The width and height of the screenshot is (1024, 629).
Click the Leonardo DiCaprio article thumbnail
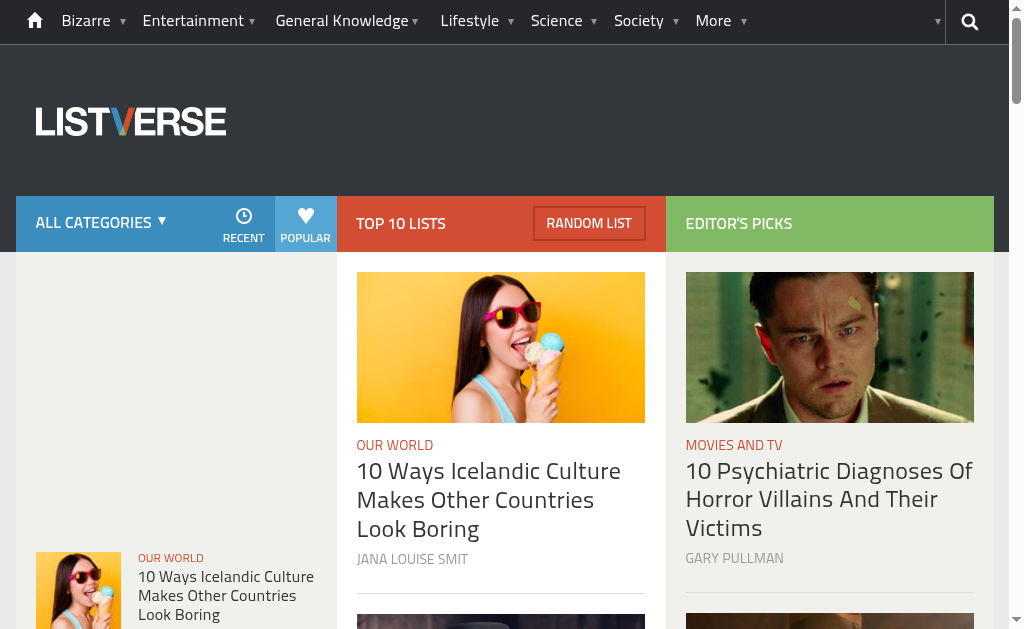tap(829, 347)
